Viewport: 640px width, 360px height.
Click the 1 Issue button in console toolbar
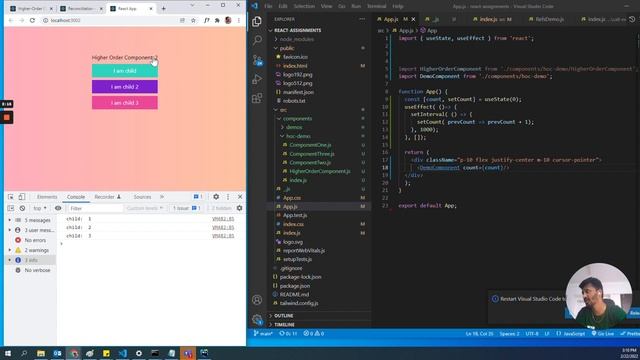coord(187,208)
